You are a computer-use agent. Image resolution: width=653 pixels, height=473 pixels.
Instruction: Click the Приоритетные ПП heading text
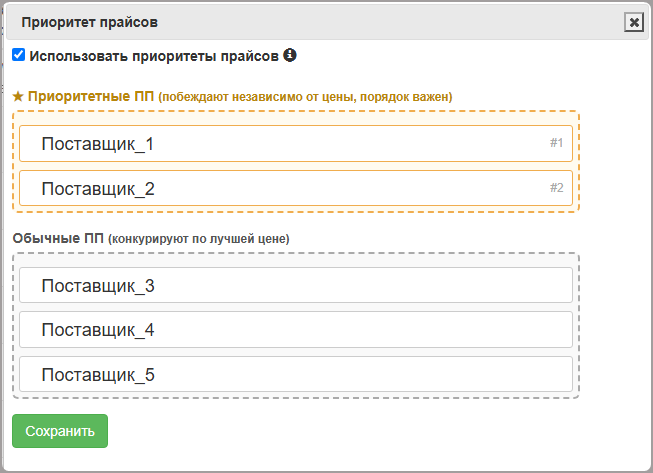click(x=91, y=96)
